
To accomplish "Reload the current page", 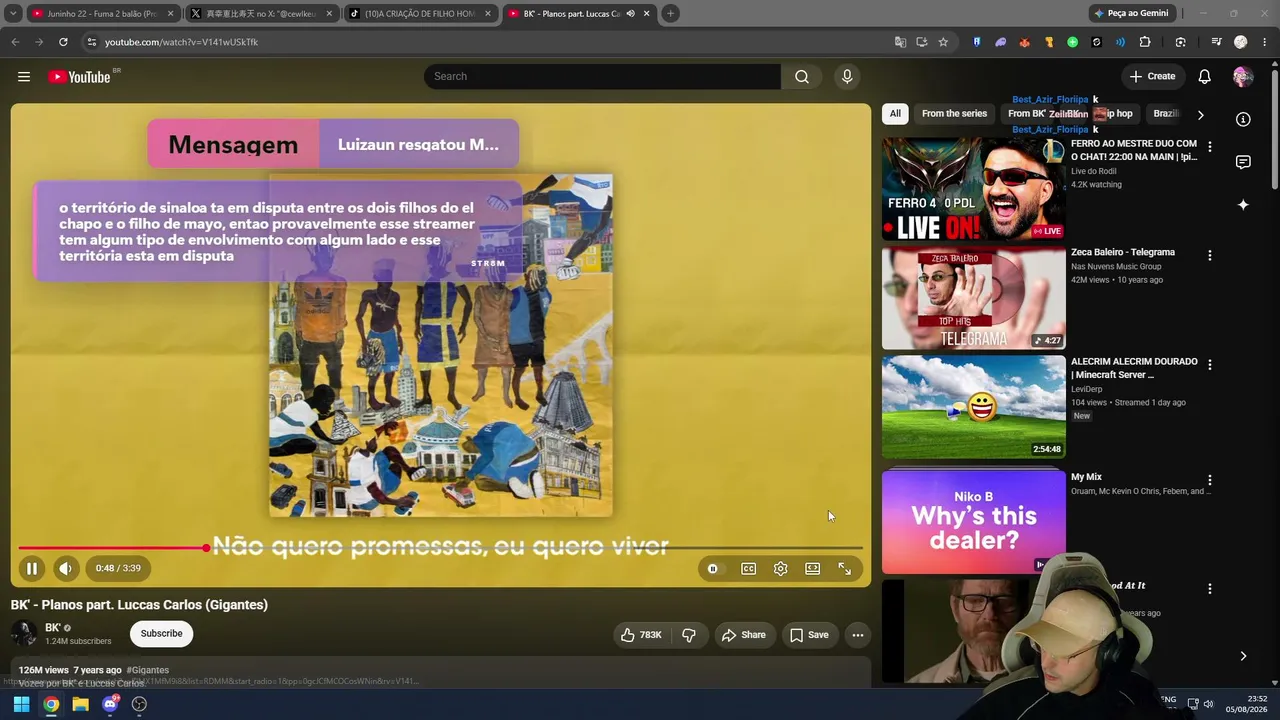I will click(x=63, y=42).
